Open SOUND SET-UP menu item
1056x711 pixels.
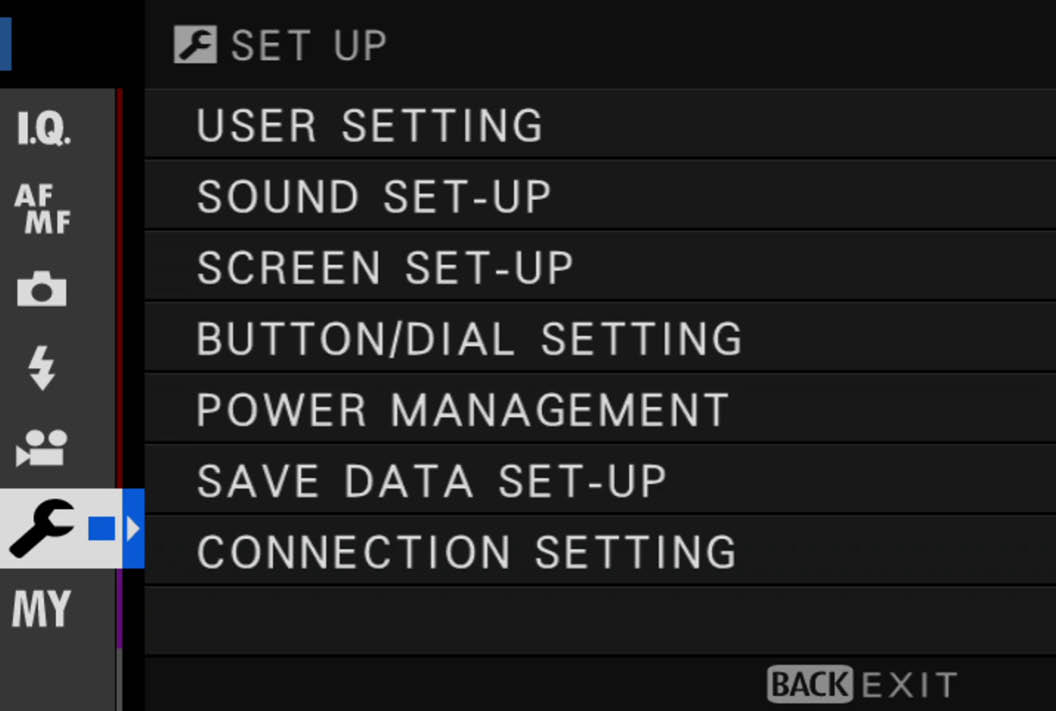600,197
